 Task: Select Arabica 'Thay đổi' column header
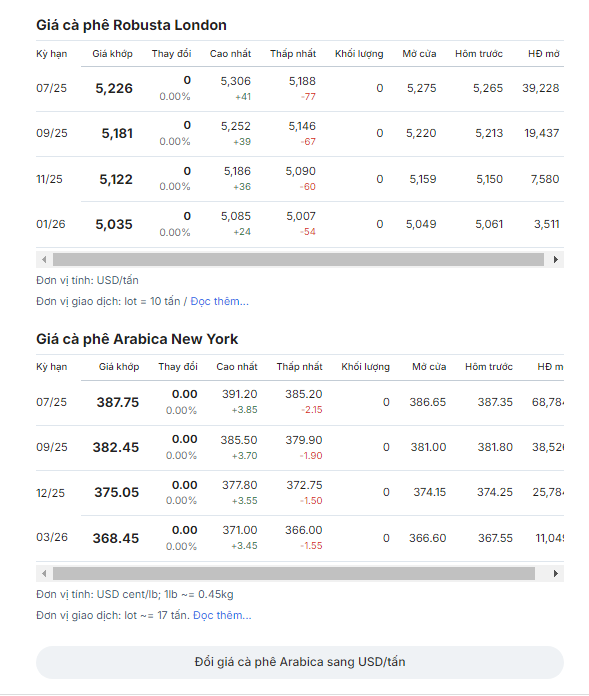pyautogui.click(x=178, y=367)
